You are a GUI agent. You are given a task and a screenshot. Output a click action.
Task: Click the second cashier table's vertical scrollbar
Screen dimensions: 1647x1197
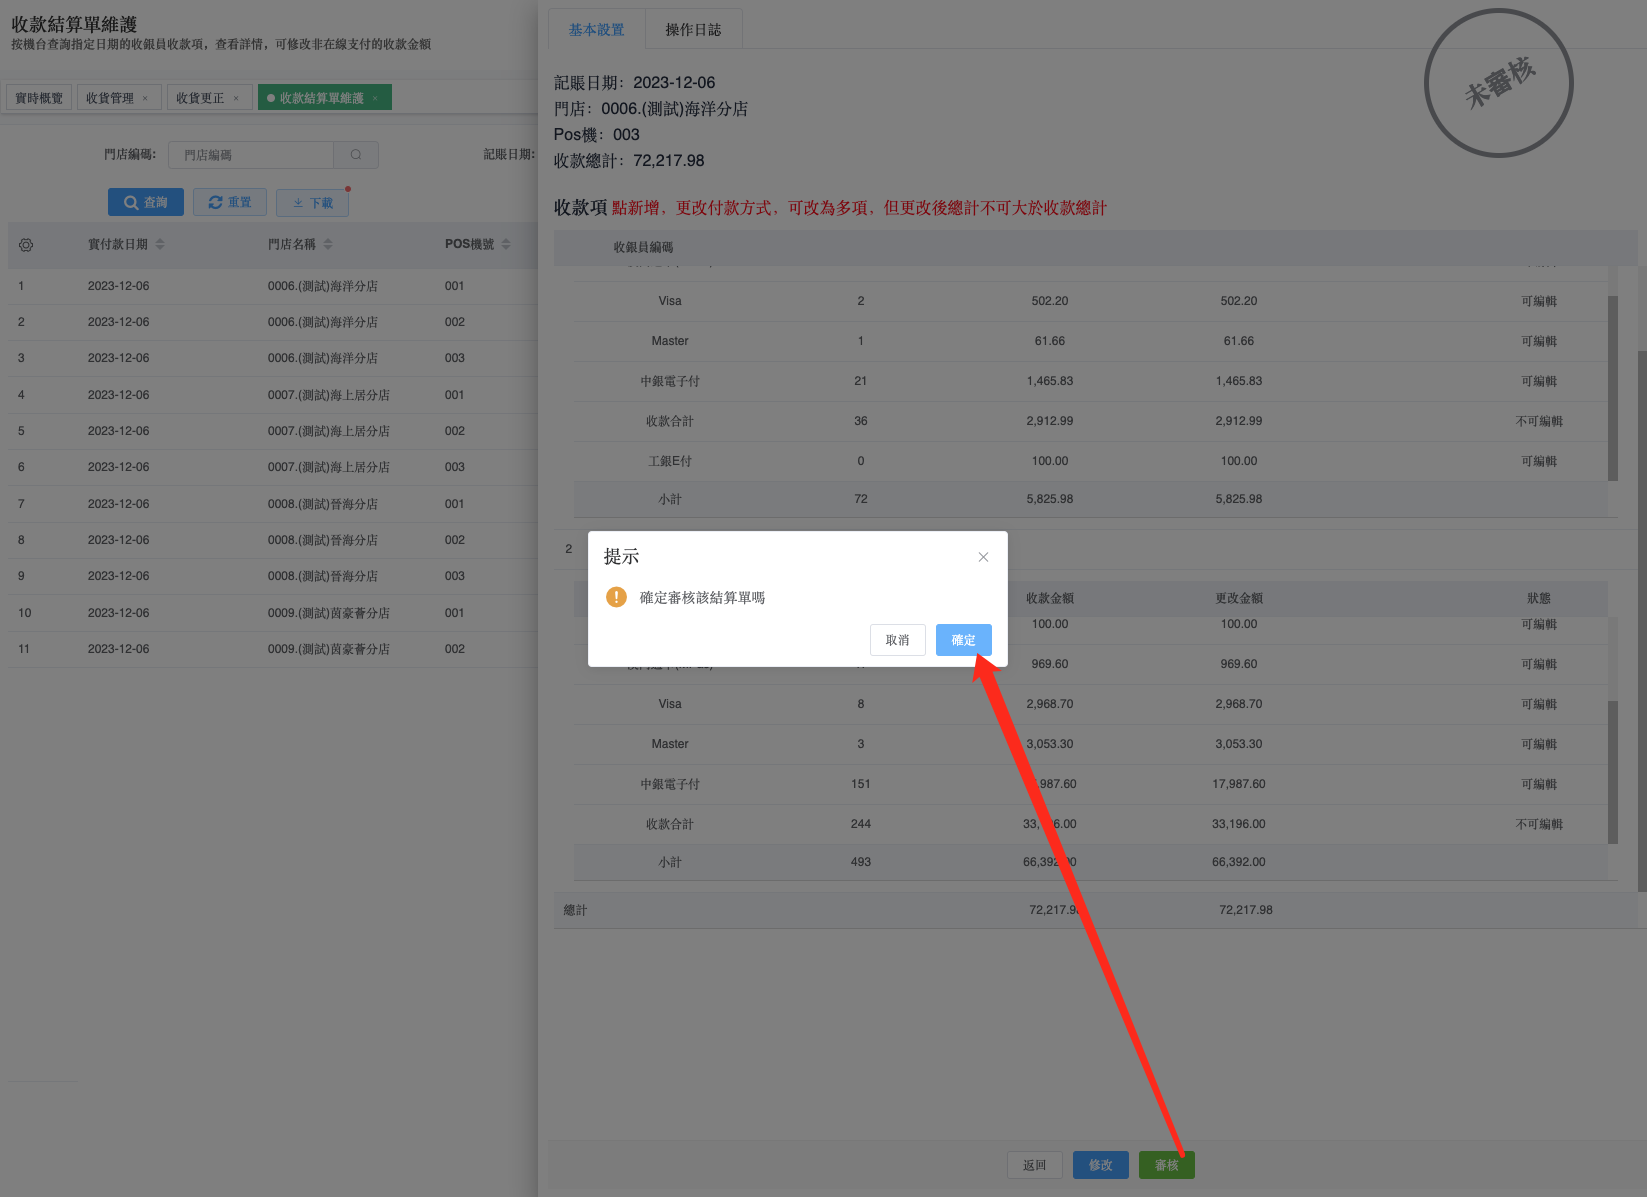(1613, 772)
